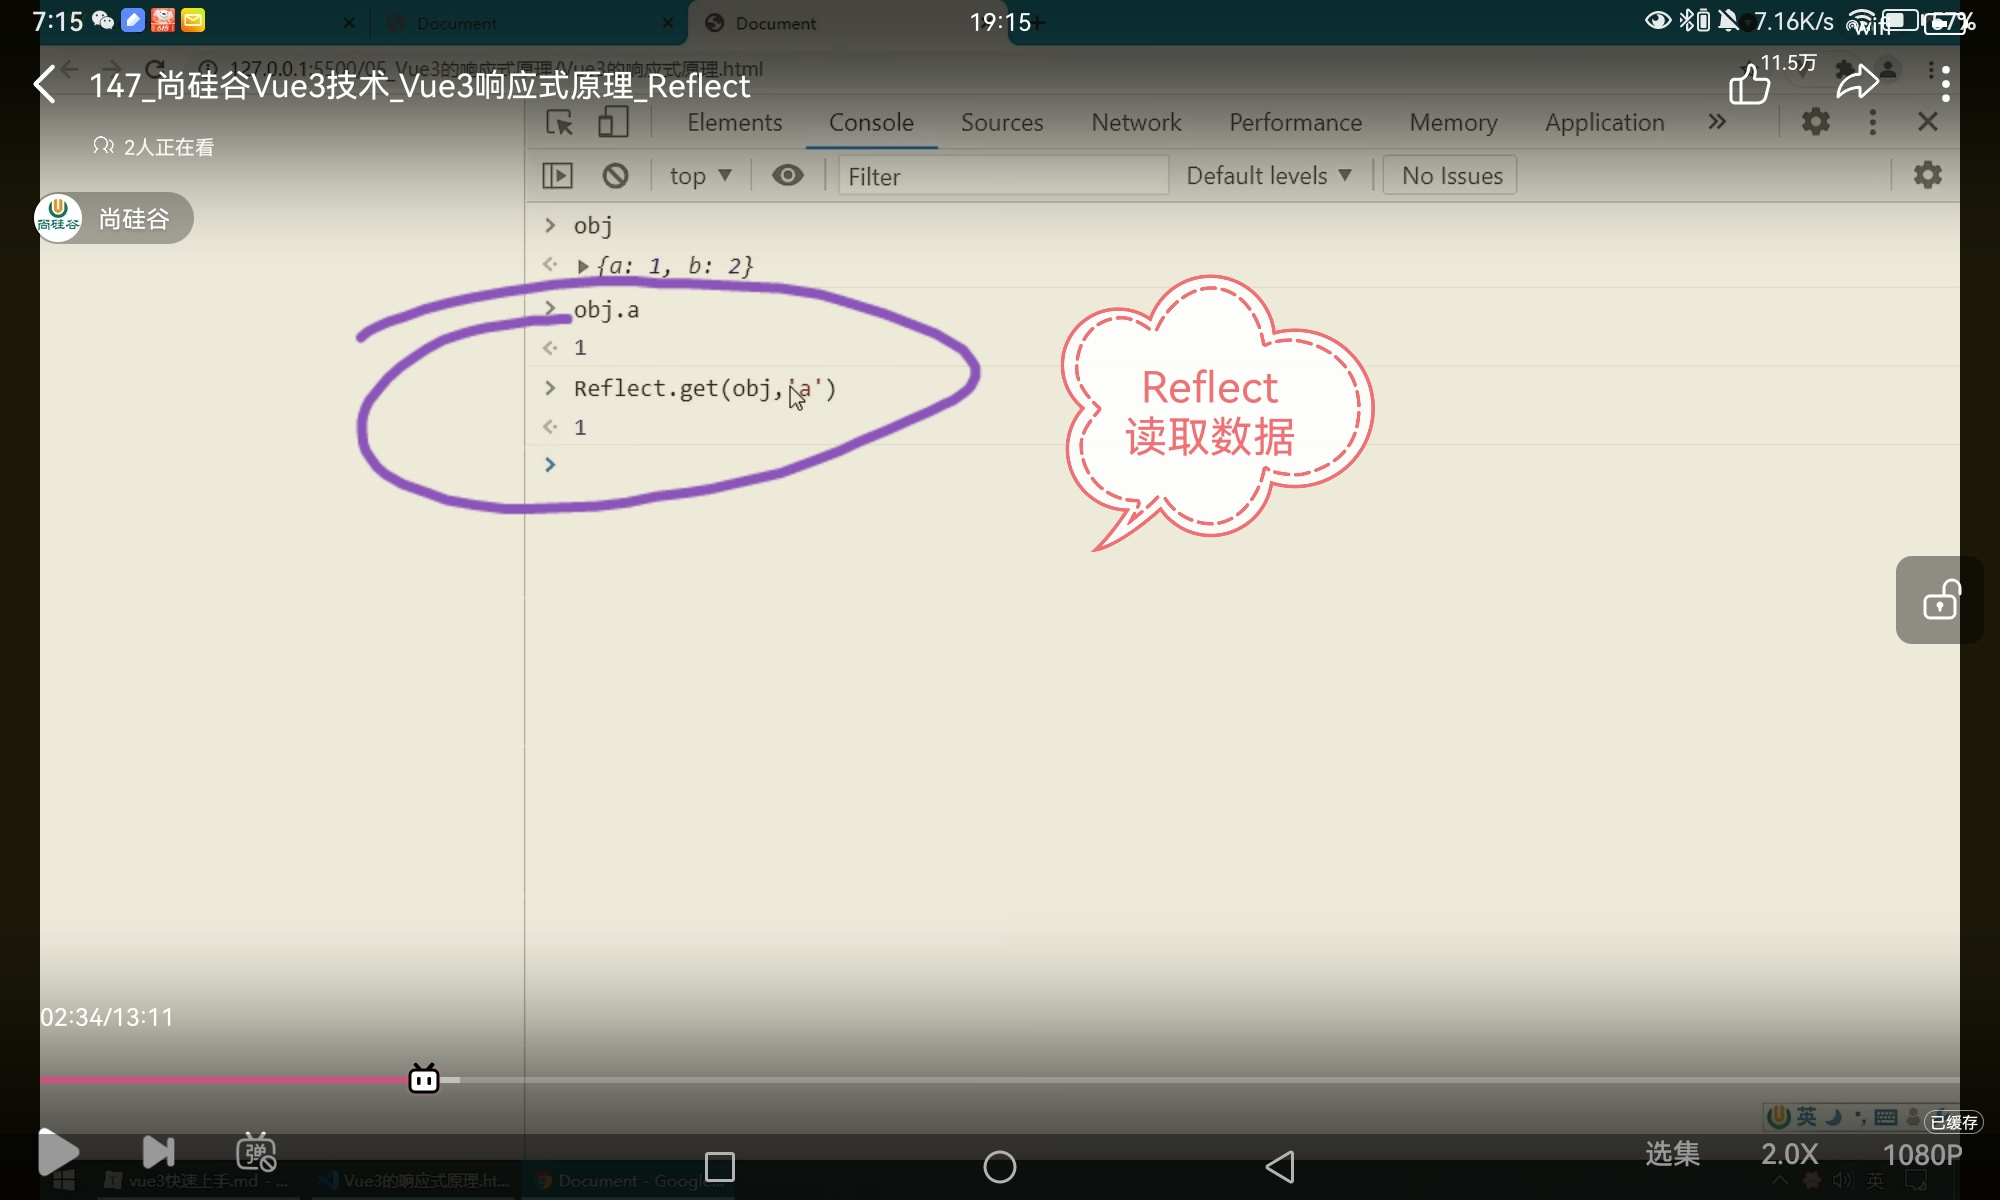2000x1200 pixels.
Task: Skip to the next episode
Action: point(158,1152)
